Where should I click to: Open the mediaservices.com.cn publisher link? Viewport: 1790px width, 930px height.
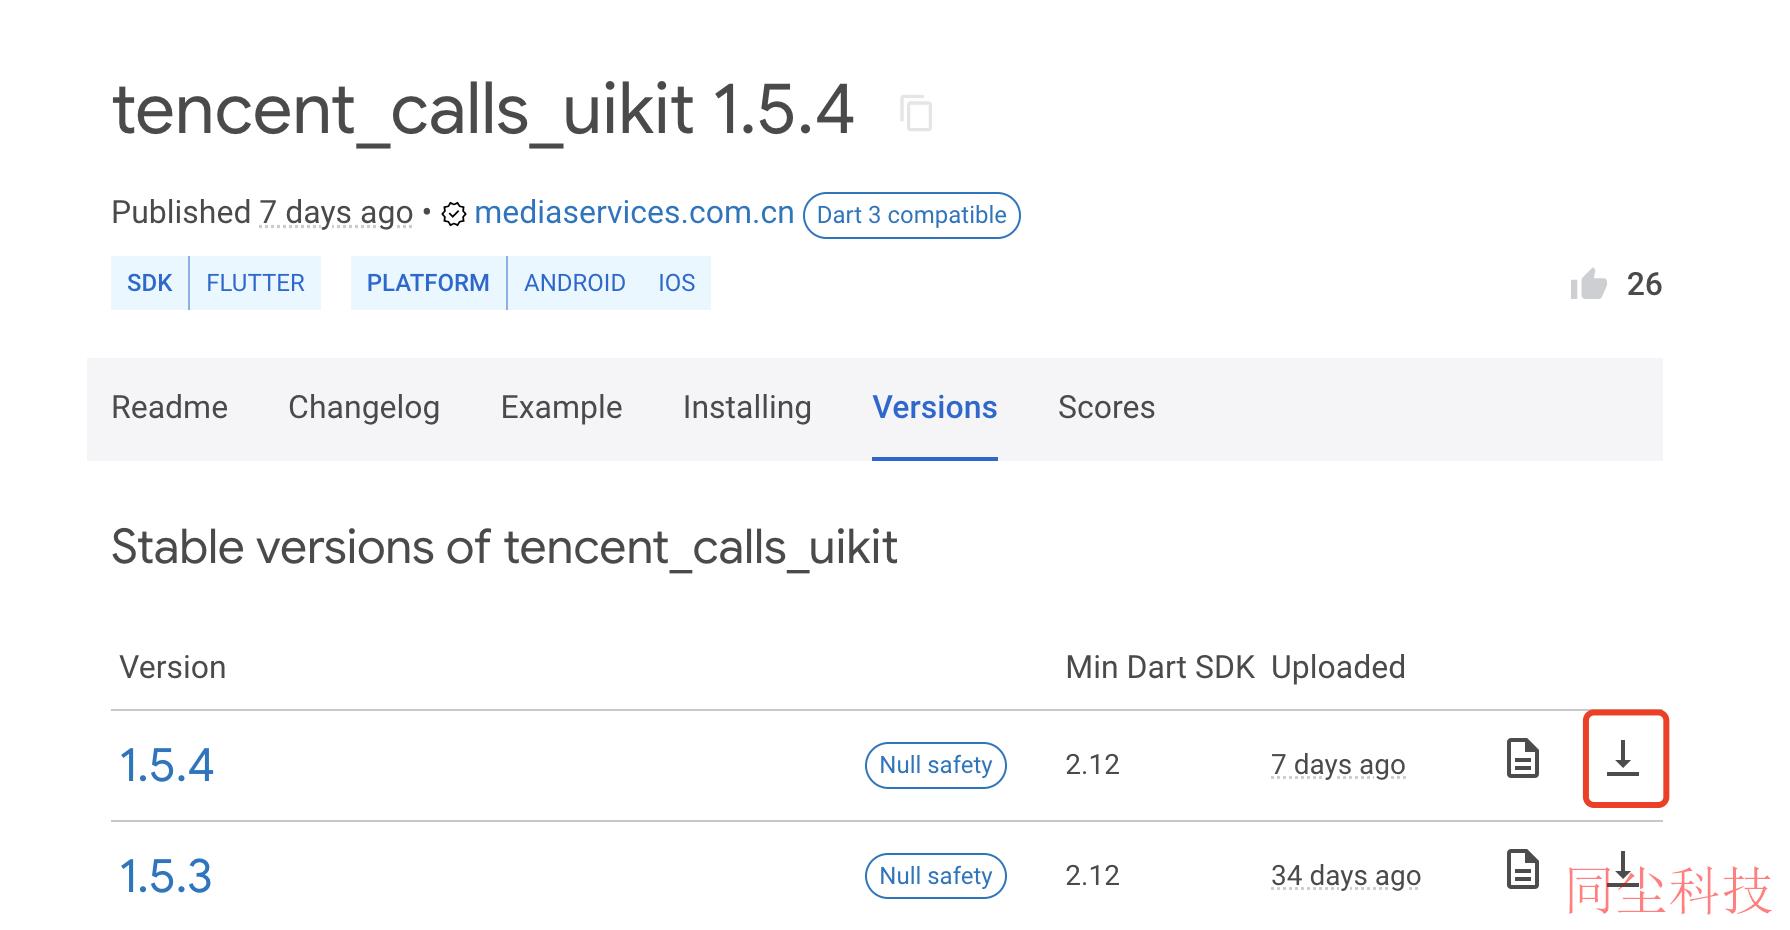[x=634, y=213]
